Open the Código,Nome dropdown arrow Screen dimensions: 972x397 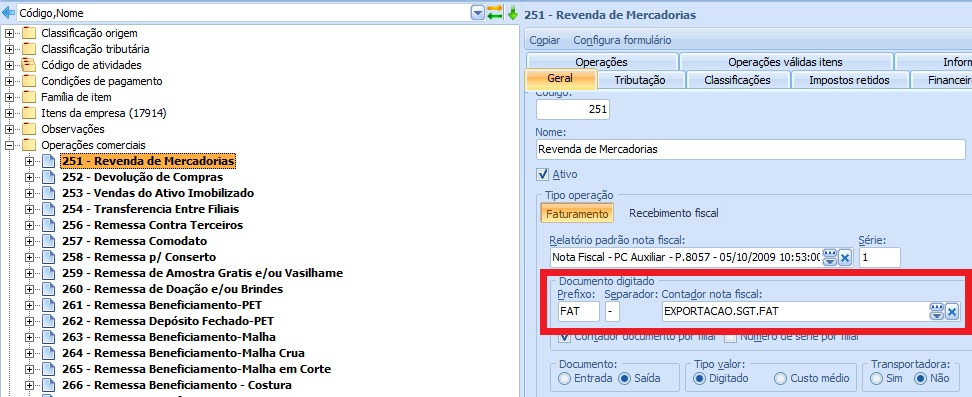477,12
